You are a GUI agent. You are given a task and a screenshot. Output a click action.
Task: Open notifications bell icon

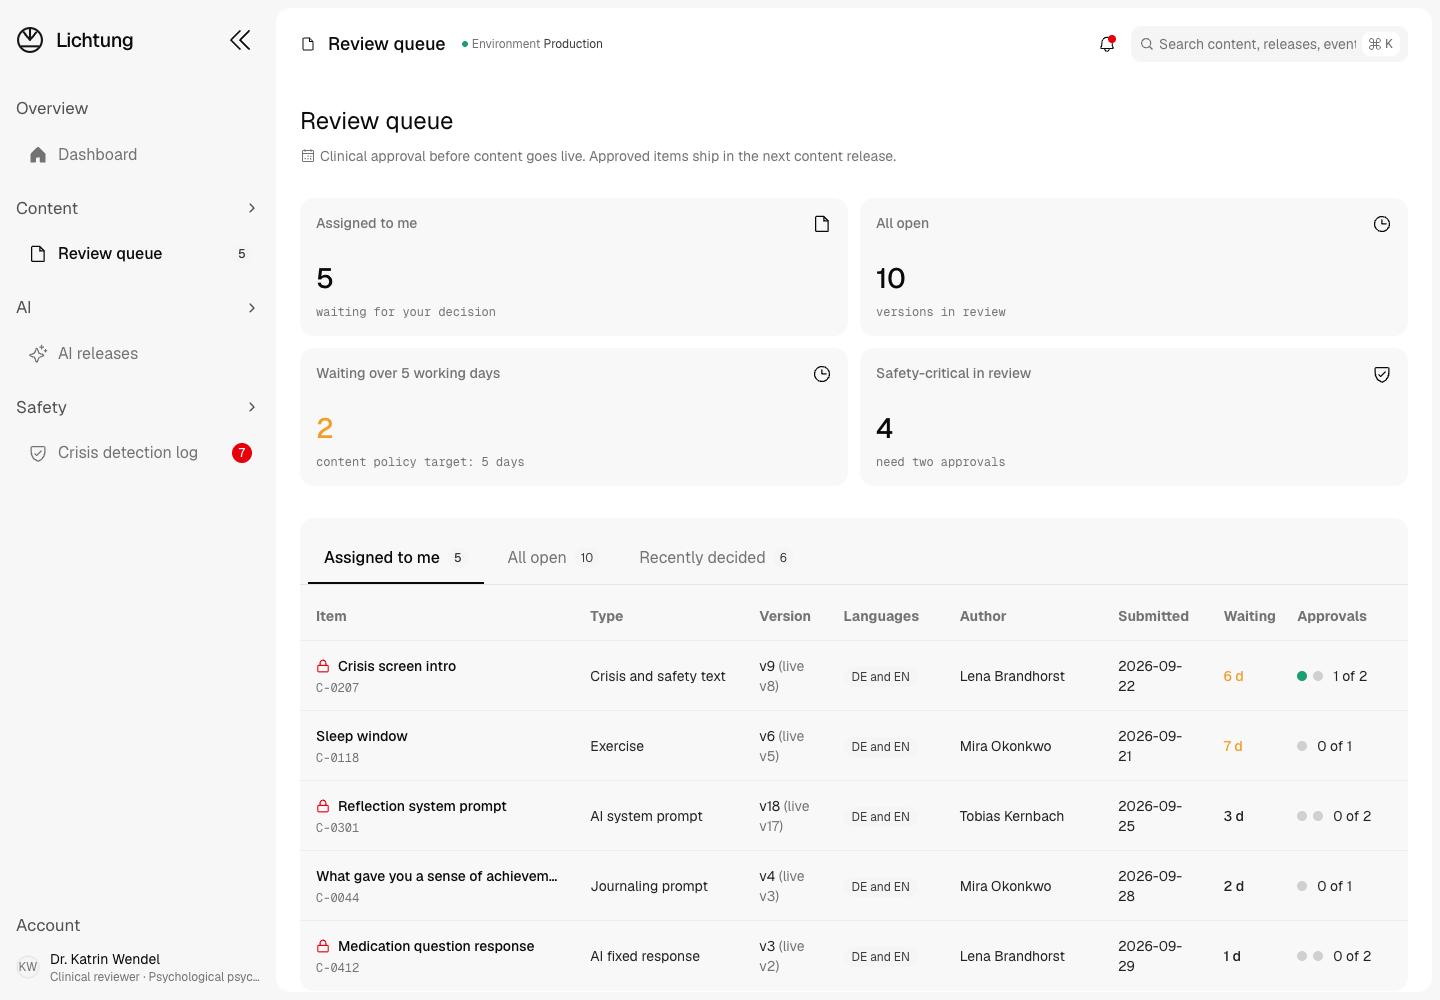point(1107,44)
